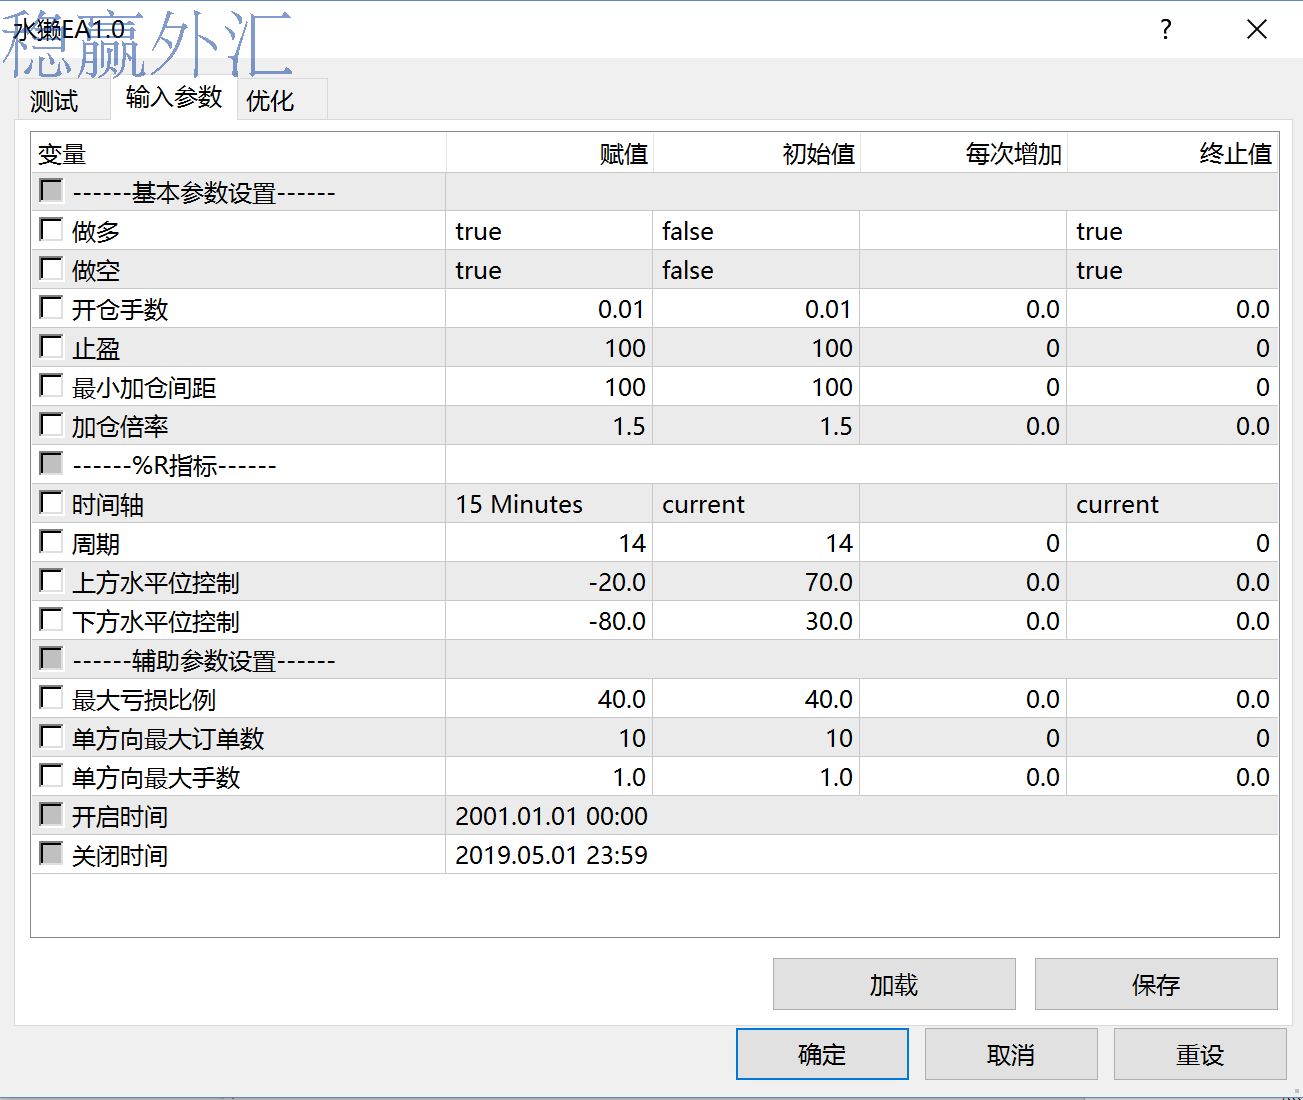
Task: Toggle the 周期 checkbox
Action: (51, 541)
